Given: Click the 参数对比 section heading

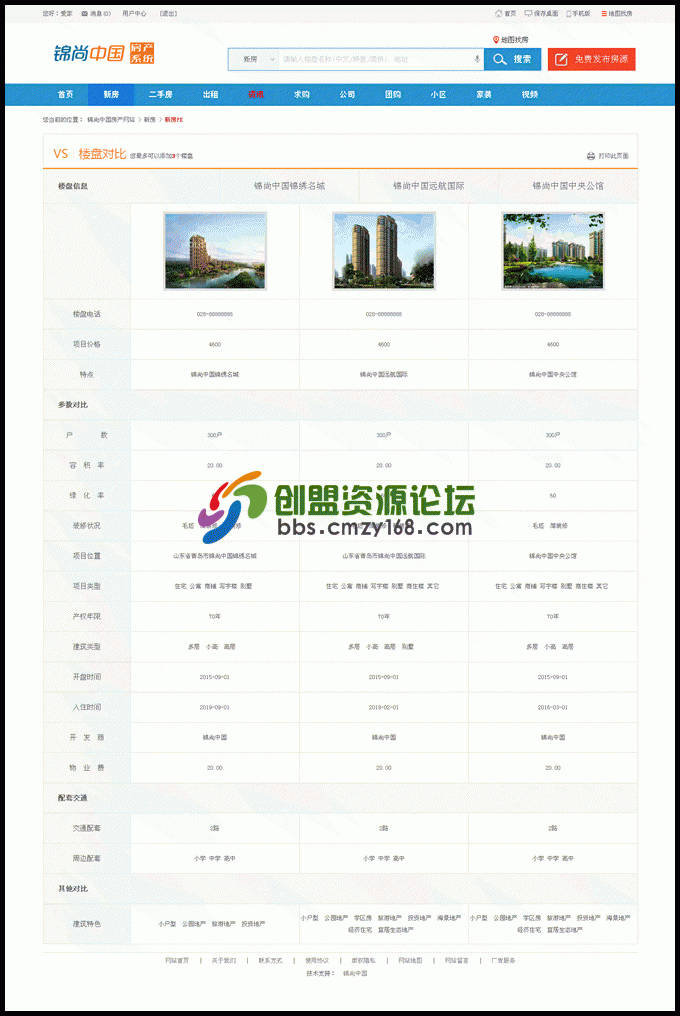Looking at the screenshot, I should pyautogui.click(x=73, y=405).
